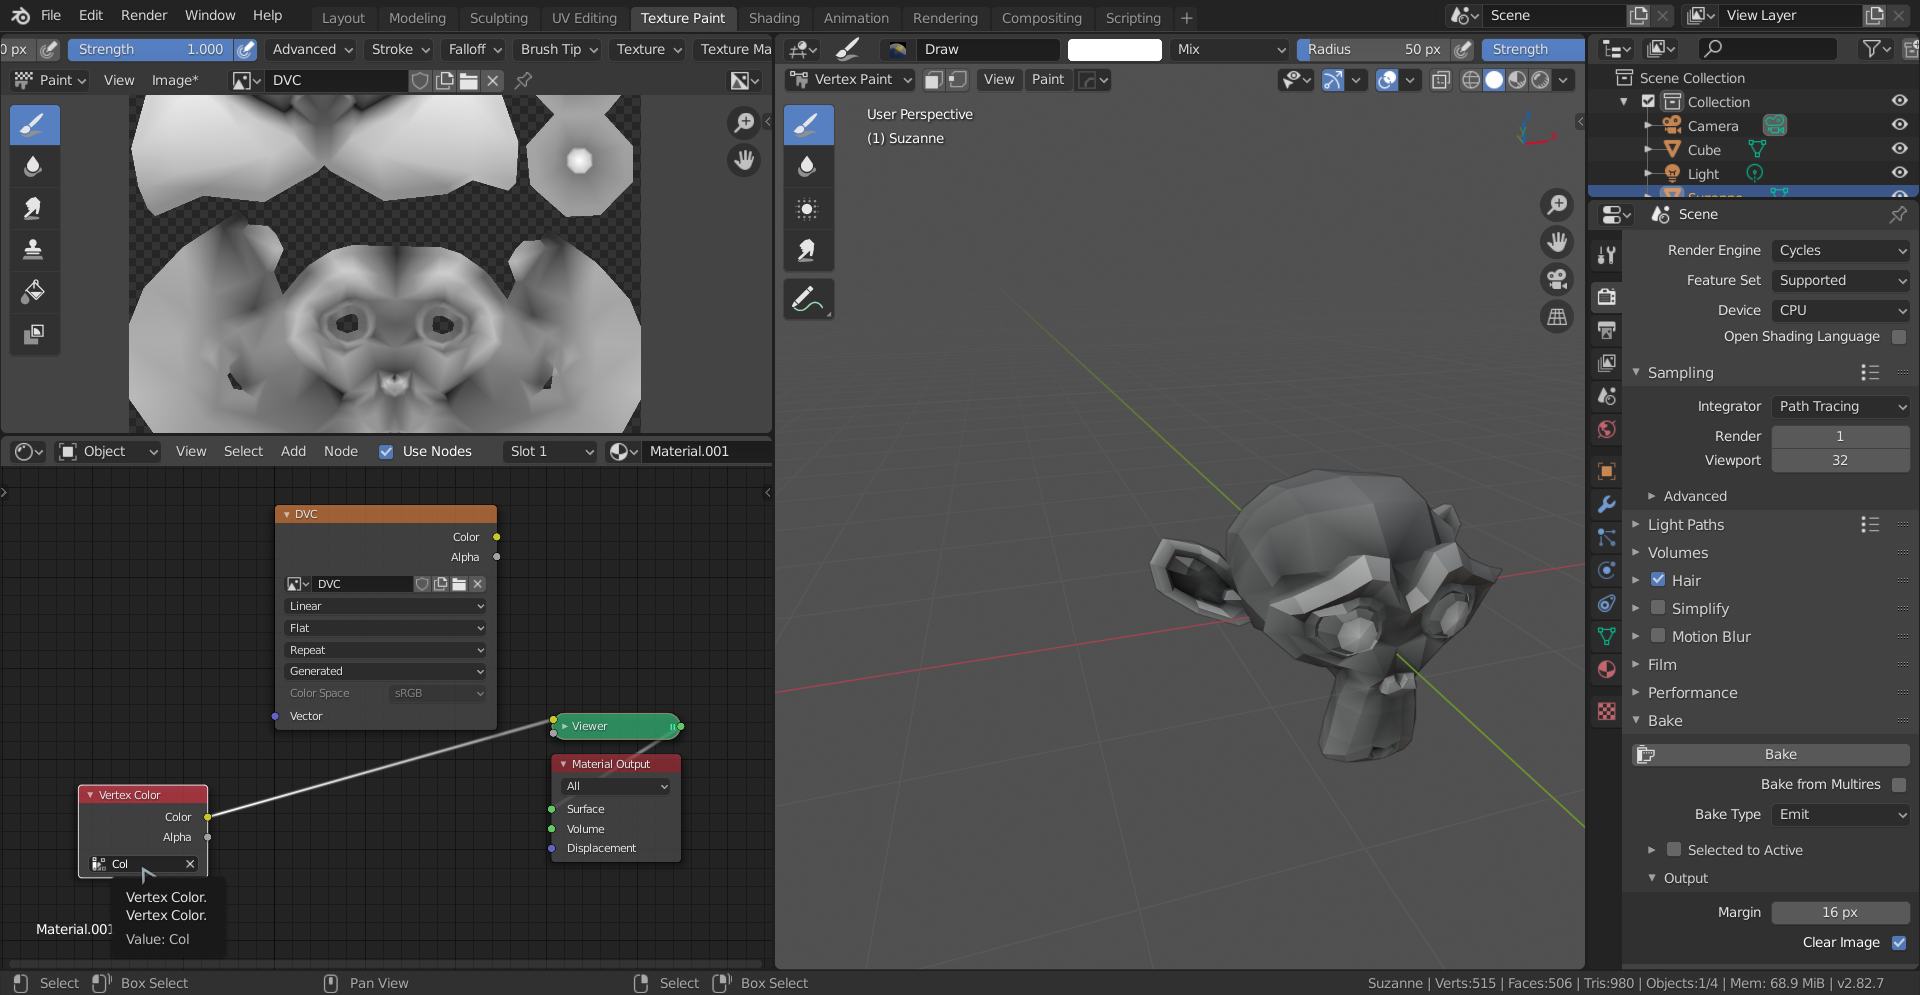The height and width of the screenshot is (995, 1920).
Task: Adjust the bake Margin slider
Action: tap(1841, 913)
